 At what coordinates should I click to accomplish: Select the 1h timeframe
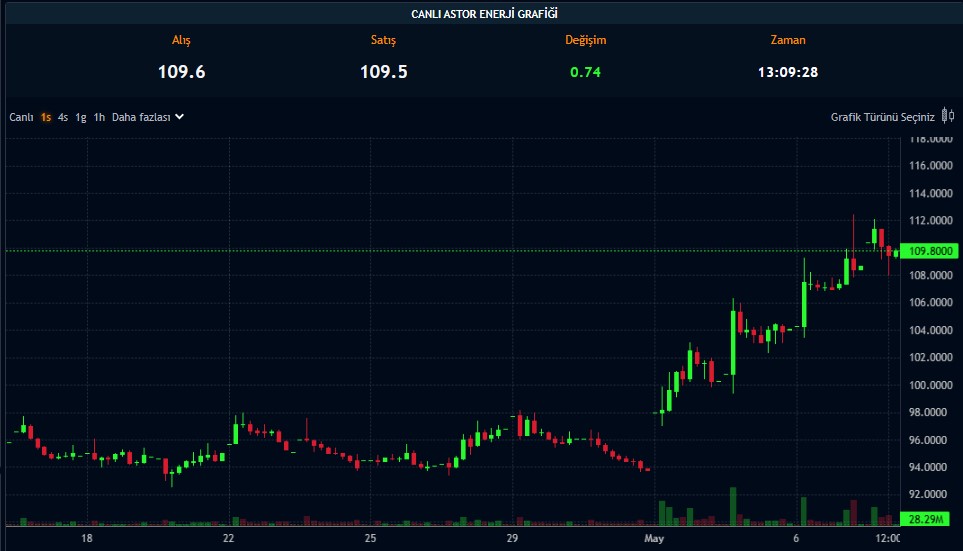coord(99,117)
